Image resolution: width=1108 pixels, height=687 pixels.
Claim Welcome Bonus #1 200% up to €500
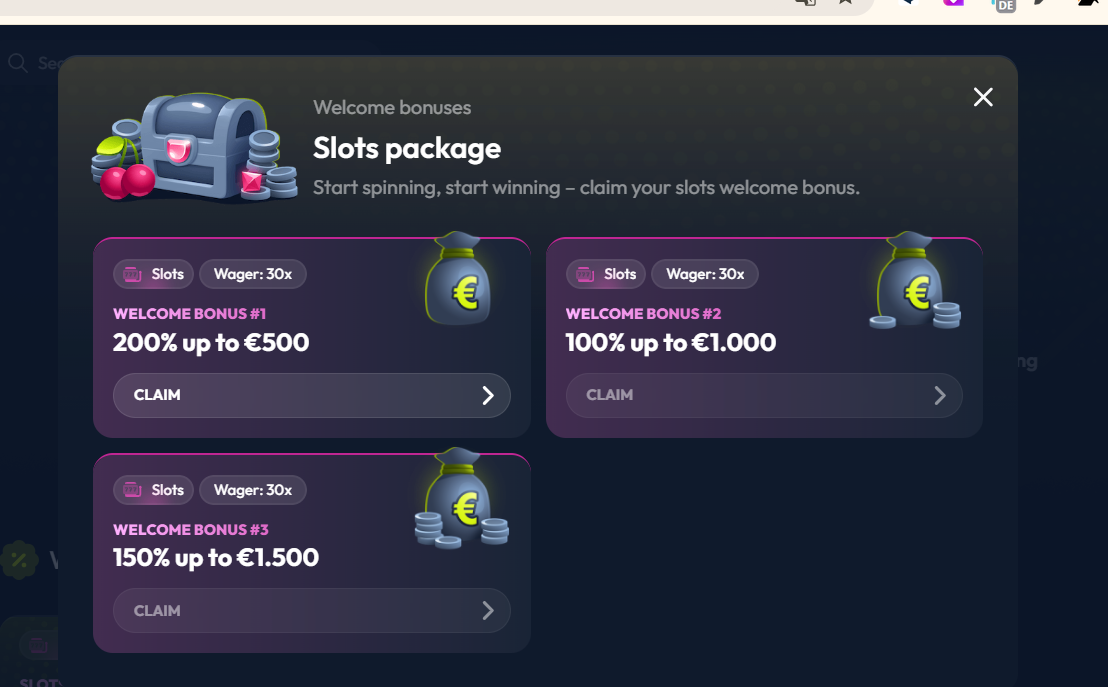point(311,395)
